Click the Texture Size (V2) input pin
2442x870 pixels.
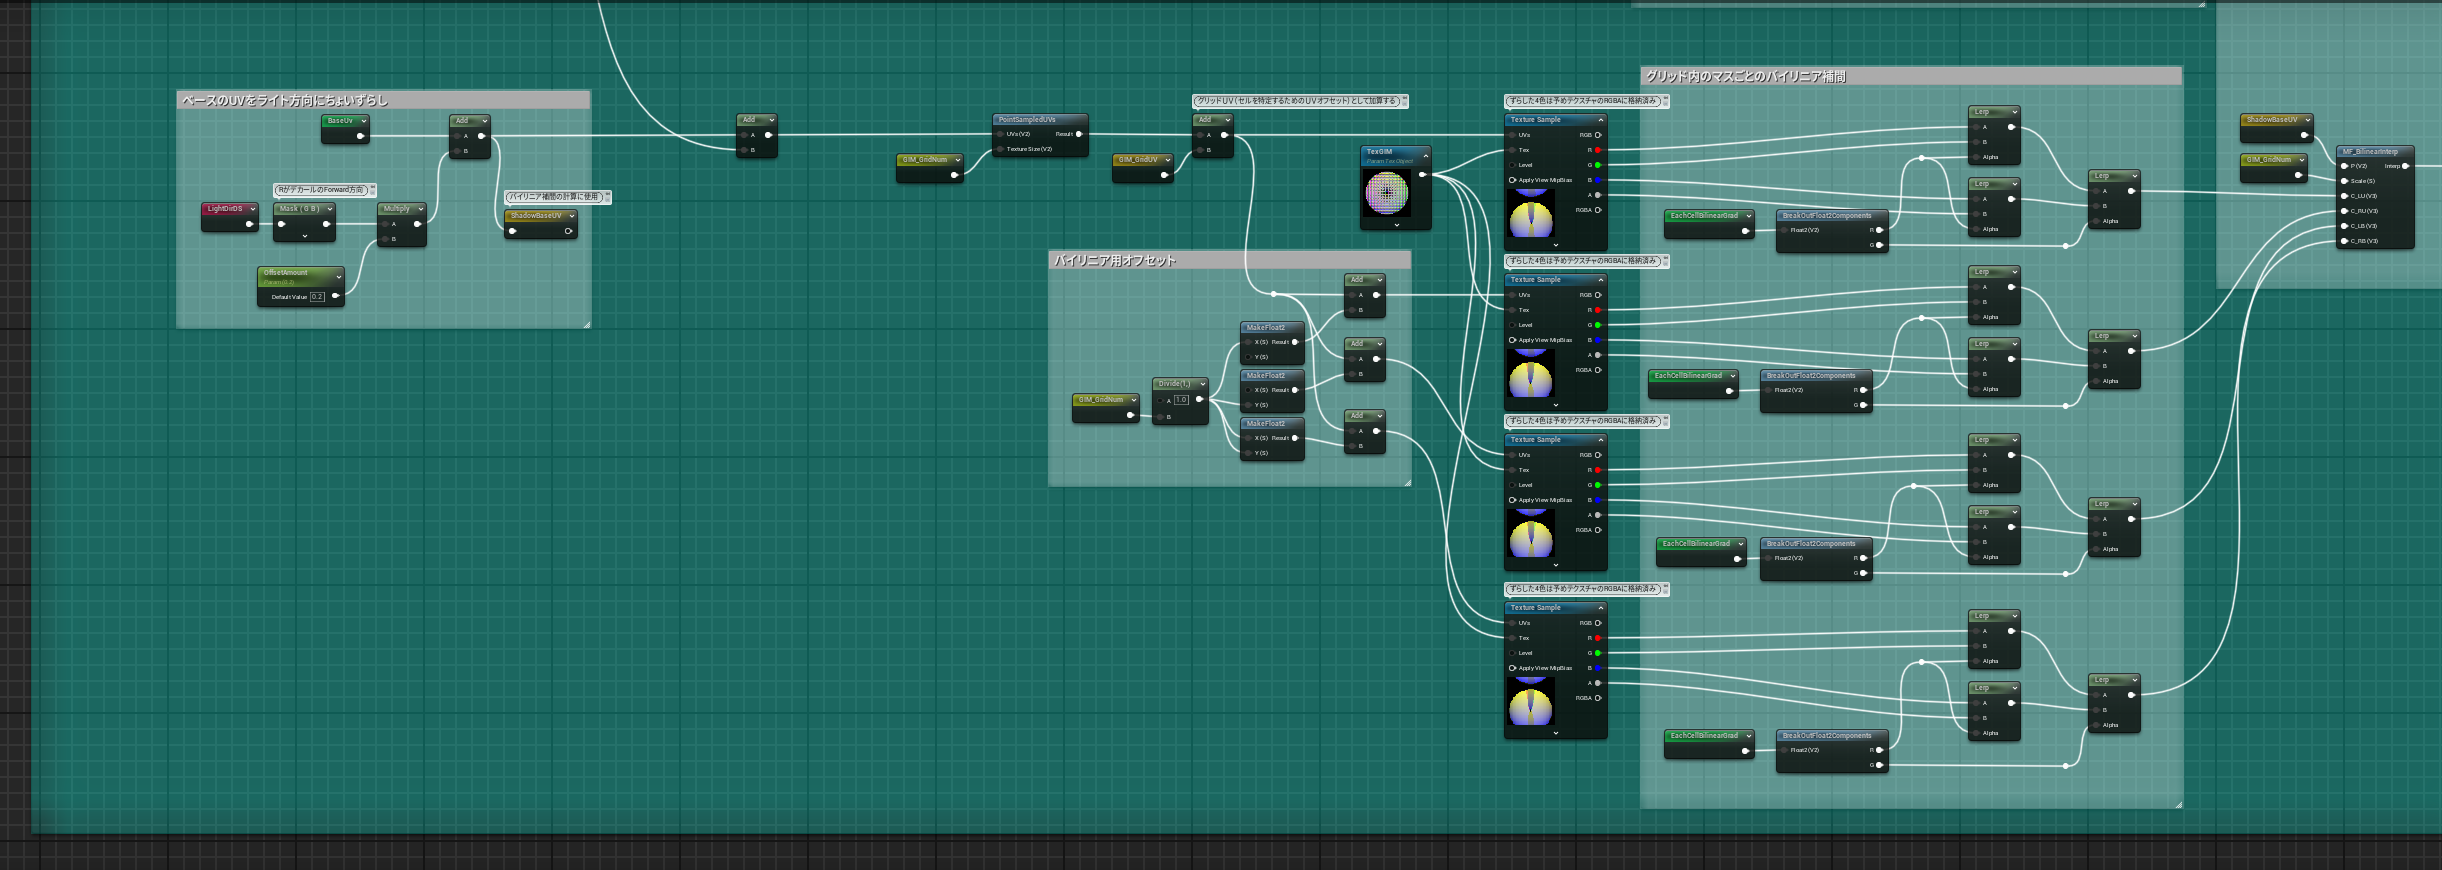coord(1000,149)
